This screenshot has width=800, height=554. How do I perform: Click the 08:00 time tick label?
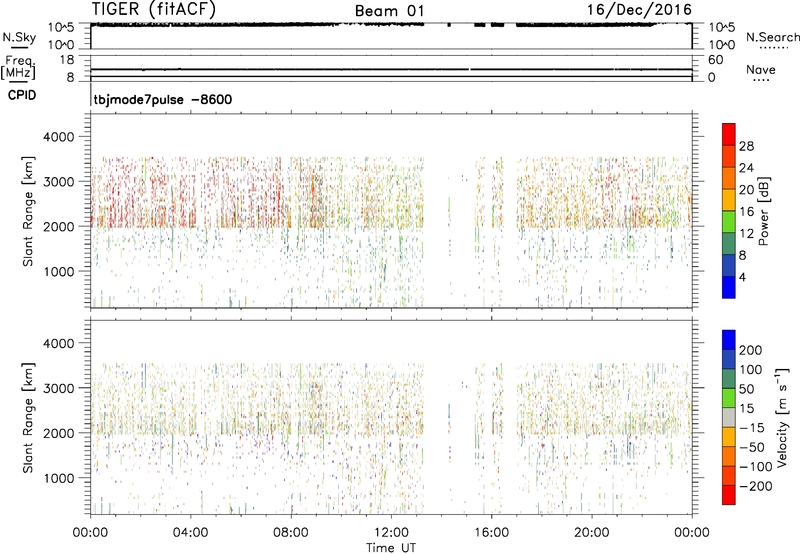[291, 533]
